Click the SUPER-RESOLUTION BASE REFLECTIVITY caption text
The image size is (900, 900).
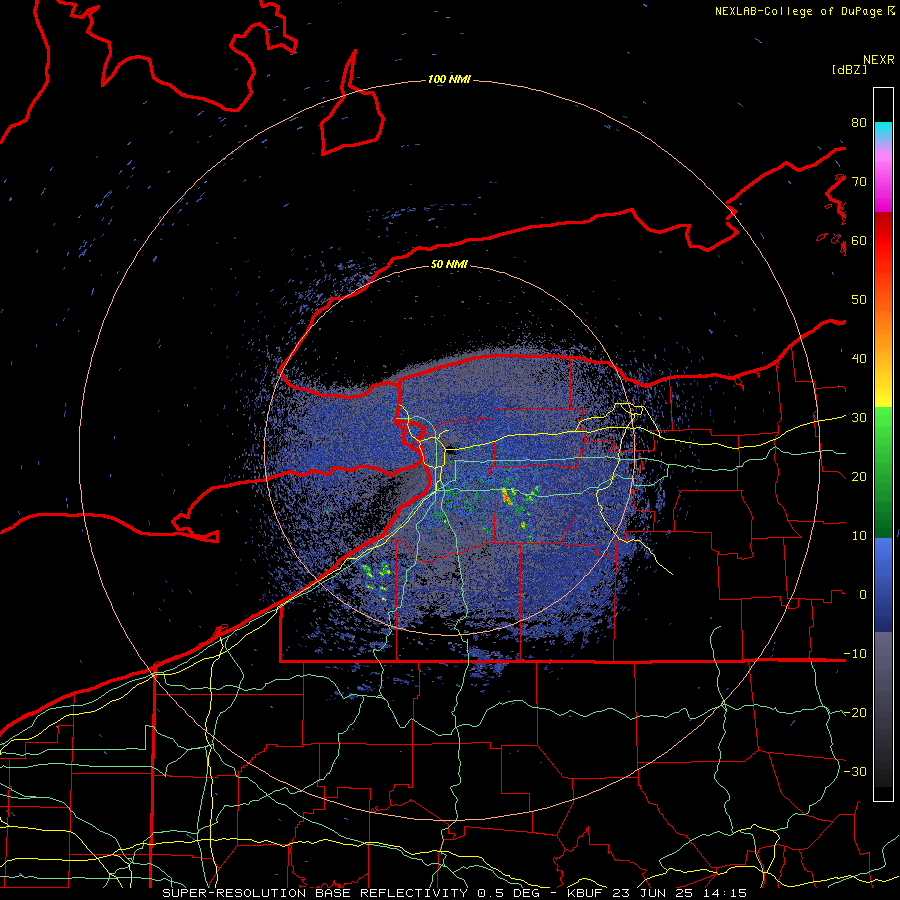click(x=315, y=893)
